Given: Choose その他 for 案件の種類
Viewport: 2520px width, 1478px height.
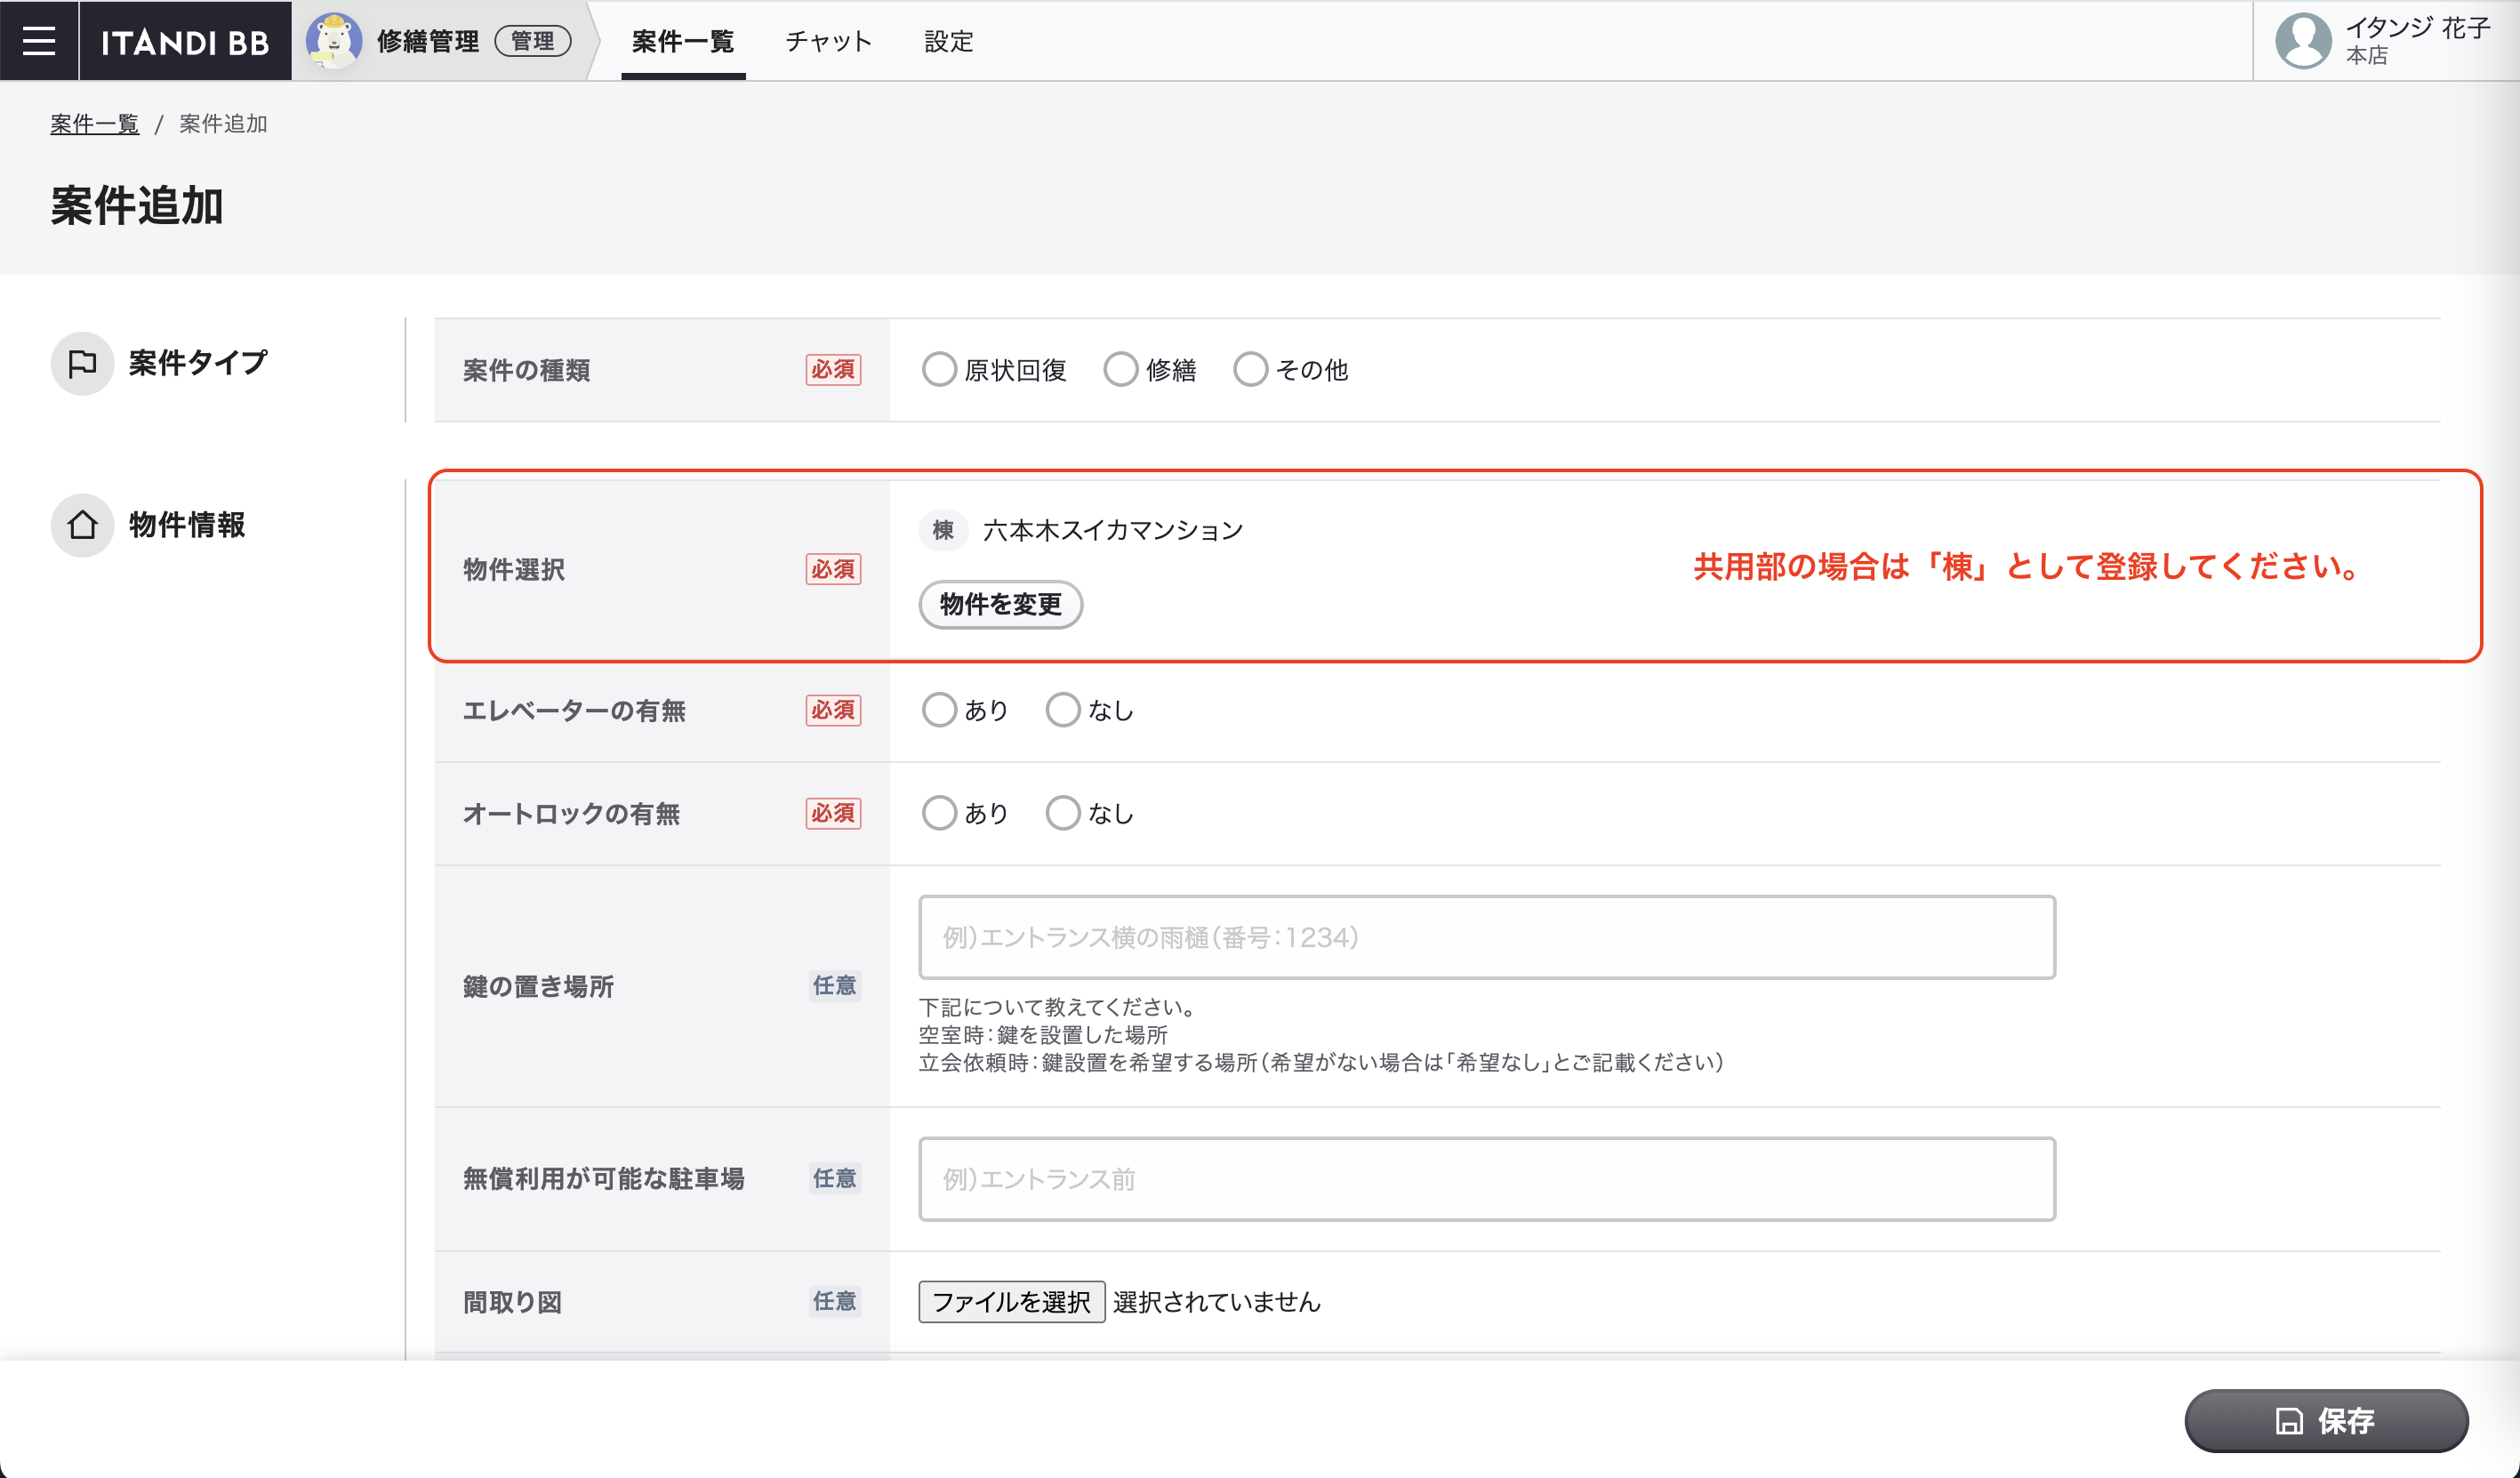Looking at the screenshot, I should pos(1250,370).
